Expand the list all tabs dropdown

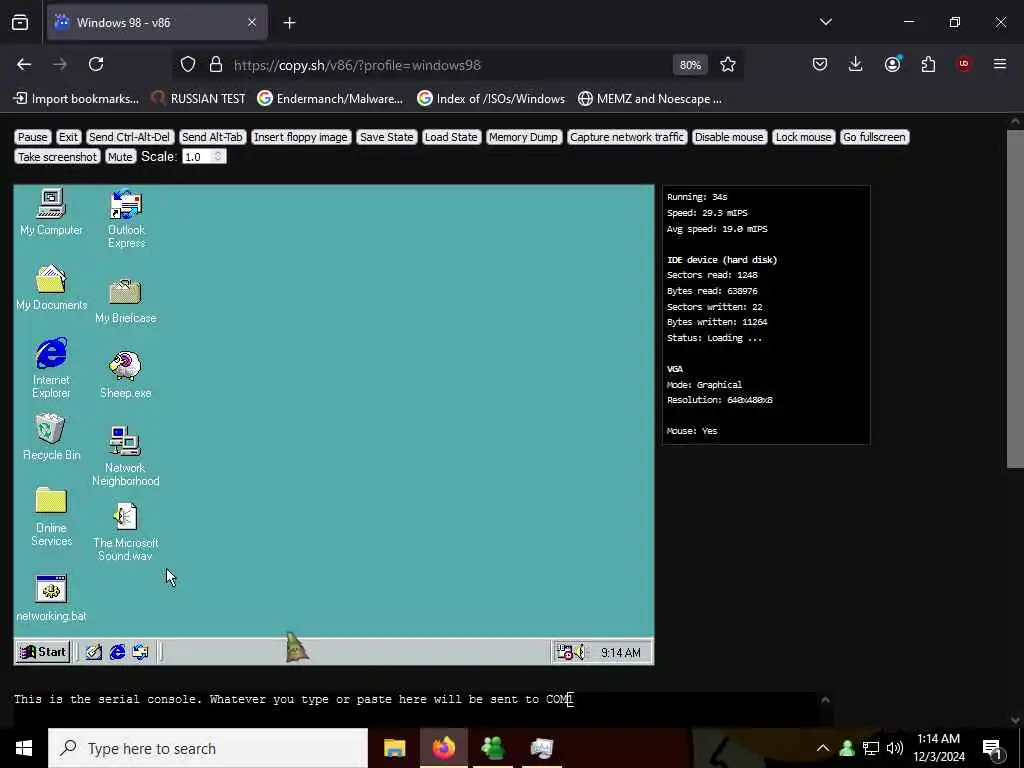point(825,22)
